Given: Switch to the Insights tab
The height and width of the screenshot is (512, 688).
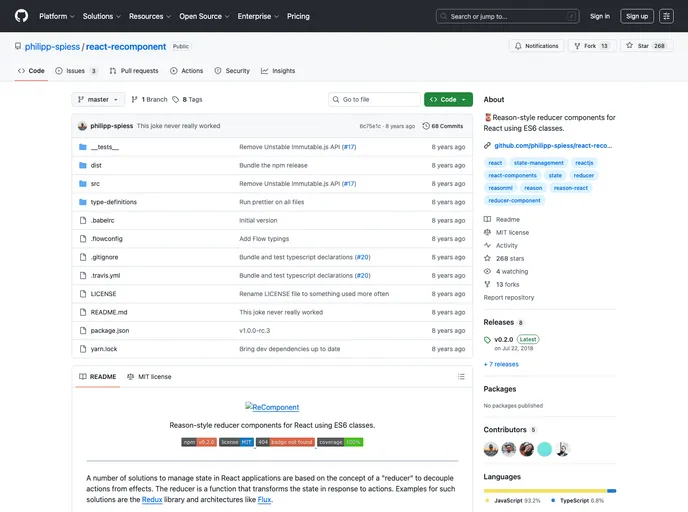Looking at the screenshot, I should click(x=278, y=71).
